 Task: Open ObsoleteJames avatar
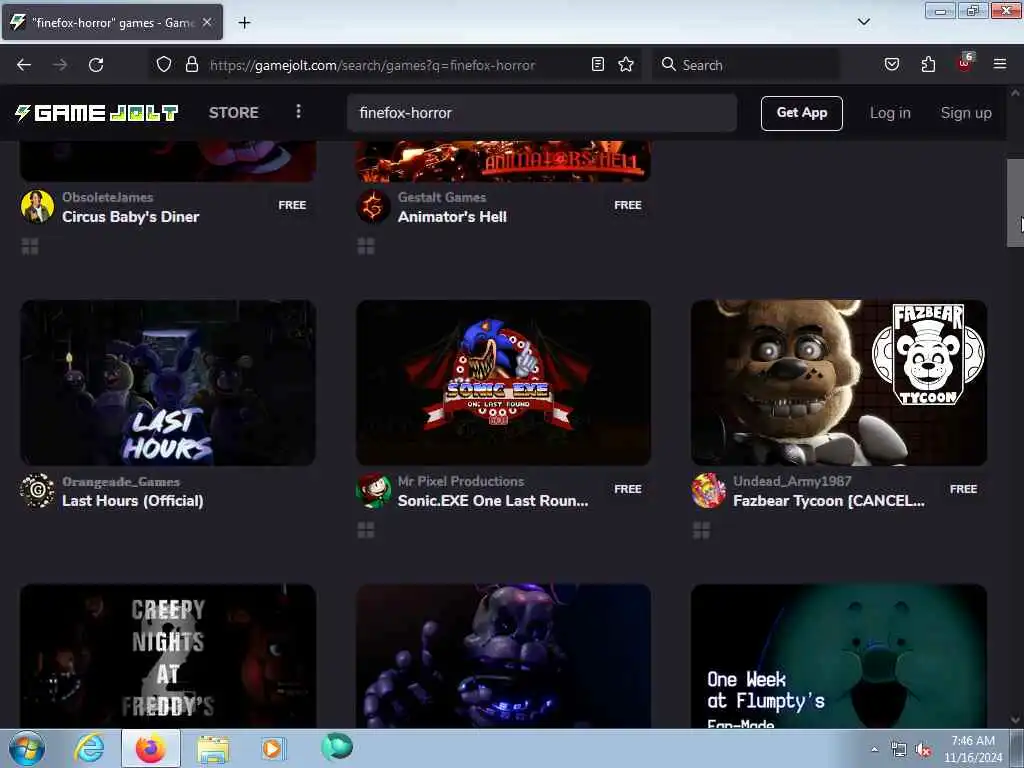tap(37, 206)
